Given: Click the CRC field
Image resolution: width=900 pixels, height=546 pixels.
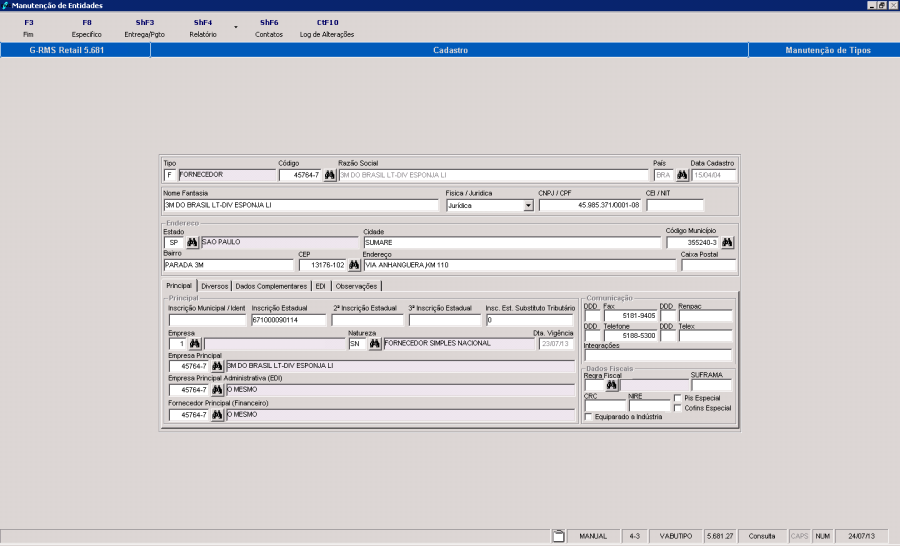Looking at the screenshot, I should tap(604, 405).
